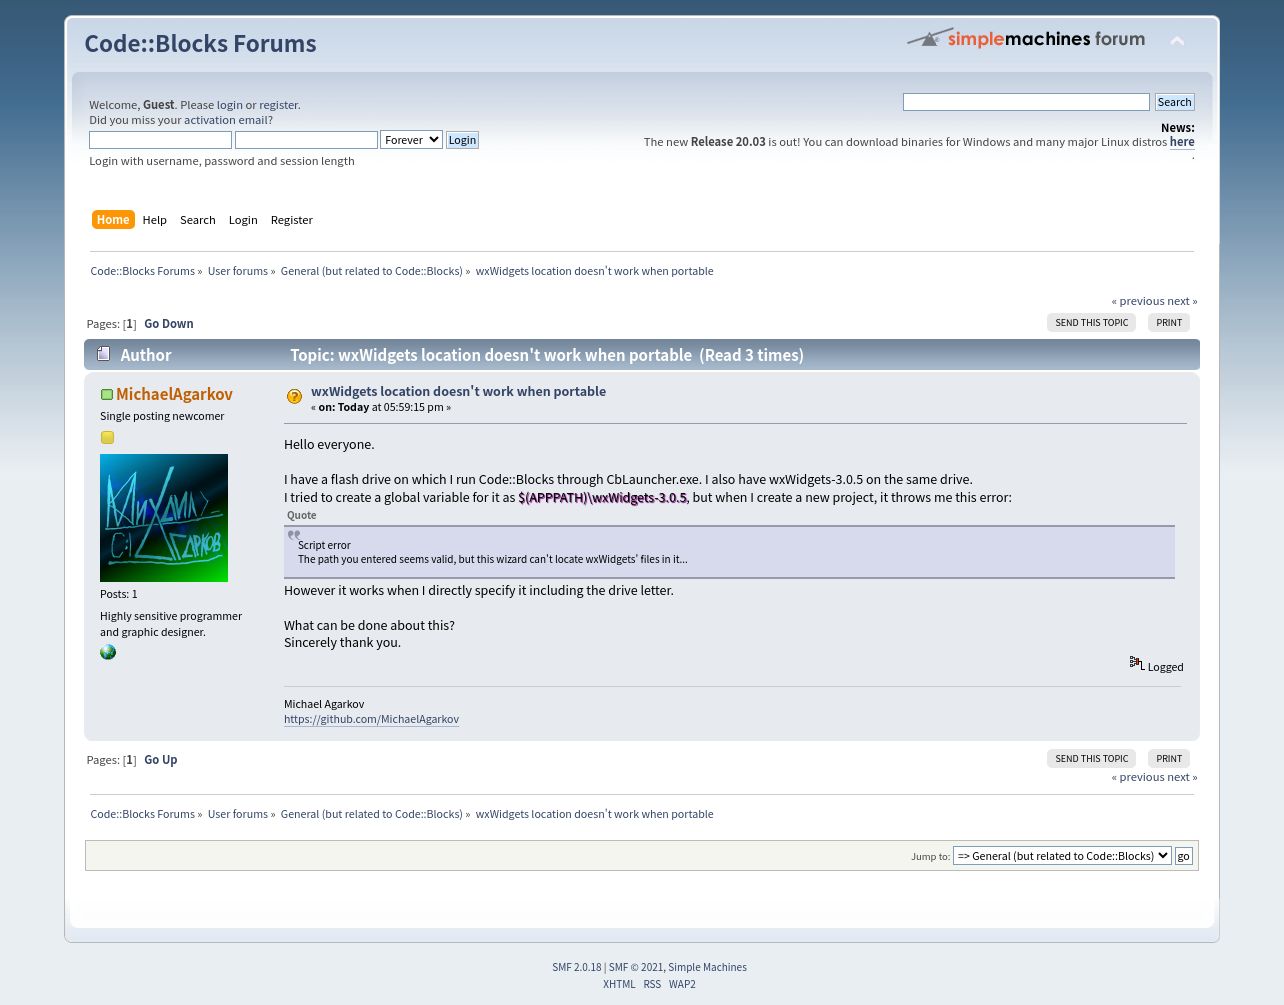Click the bottom « previous link
Viewport: 1284px width, 1005px height.
[x=1138, y=777]
